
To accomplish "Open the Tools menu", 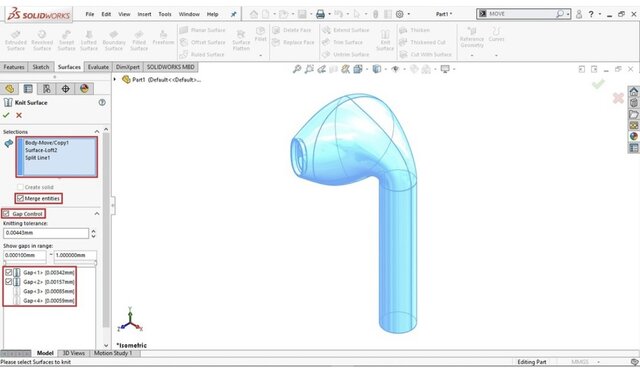I will coord(165,14).
